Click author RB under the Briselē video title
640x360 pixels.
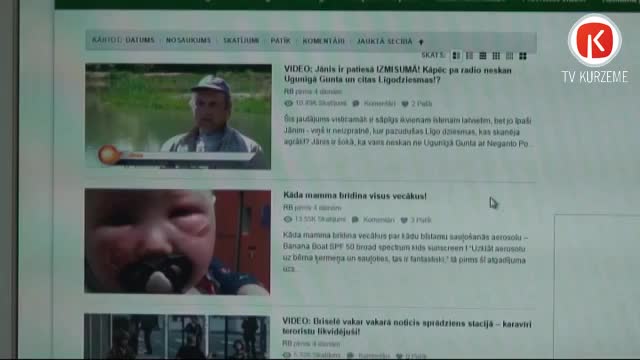tap(287, 343)
